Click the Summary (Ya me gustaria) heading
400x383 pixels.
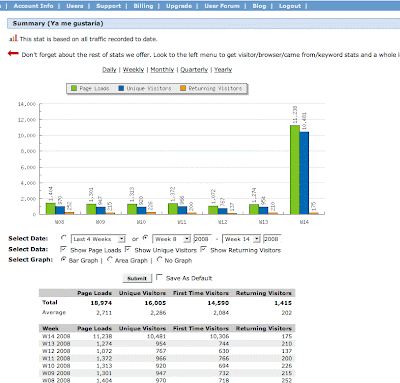click(x=58, y=23)
